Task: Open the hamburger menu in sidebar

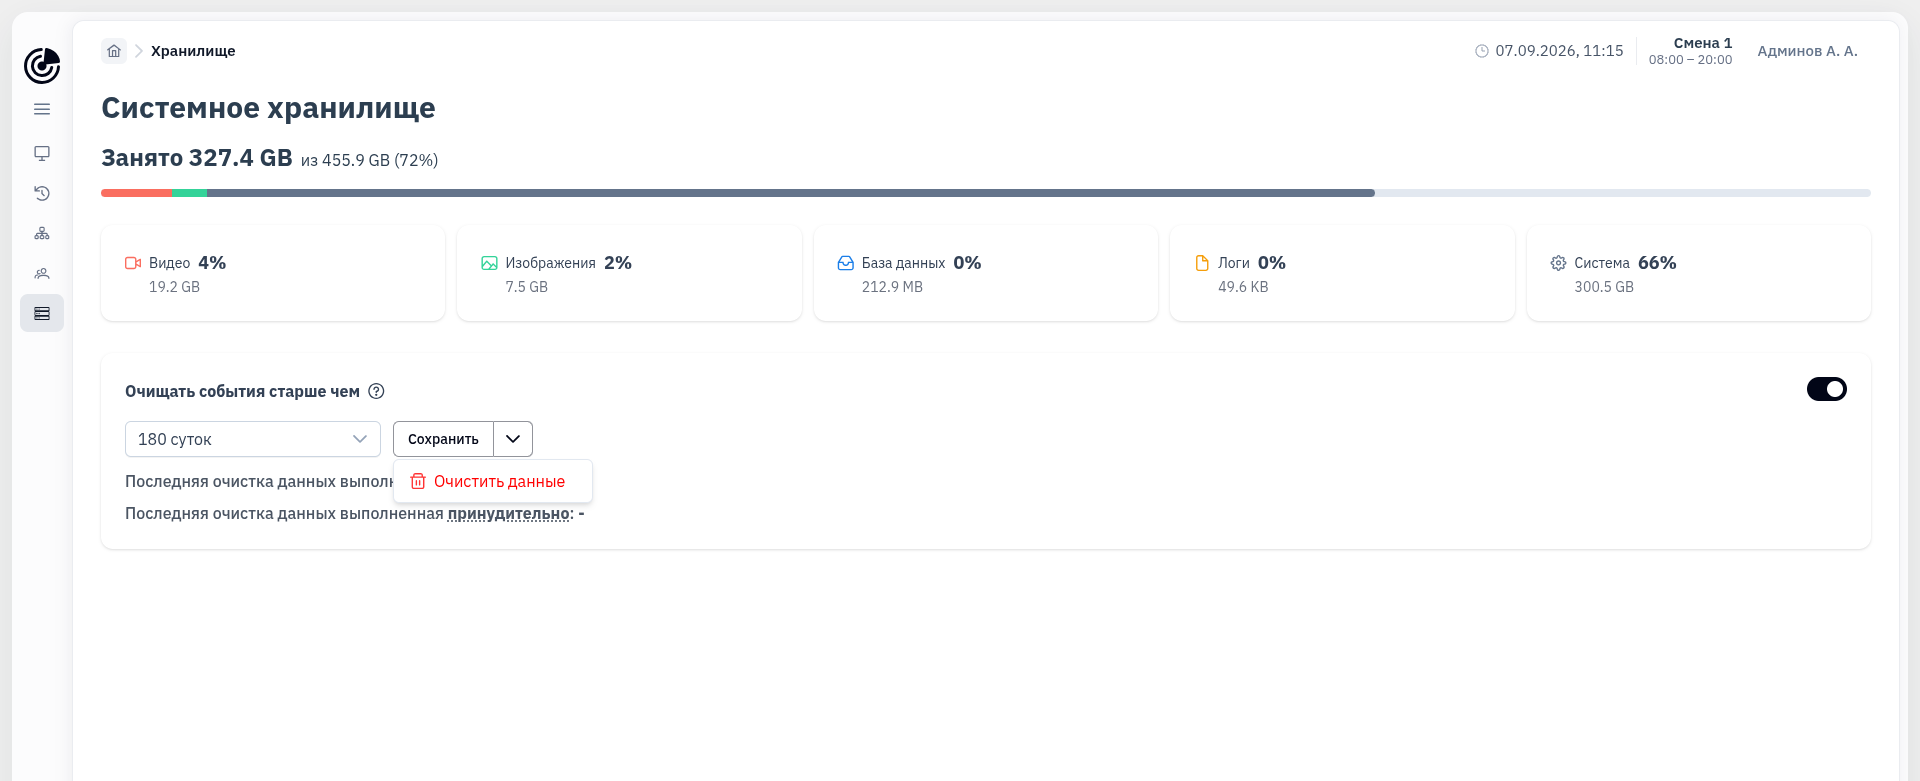Action: pos(42,109)
